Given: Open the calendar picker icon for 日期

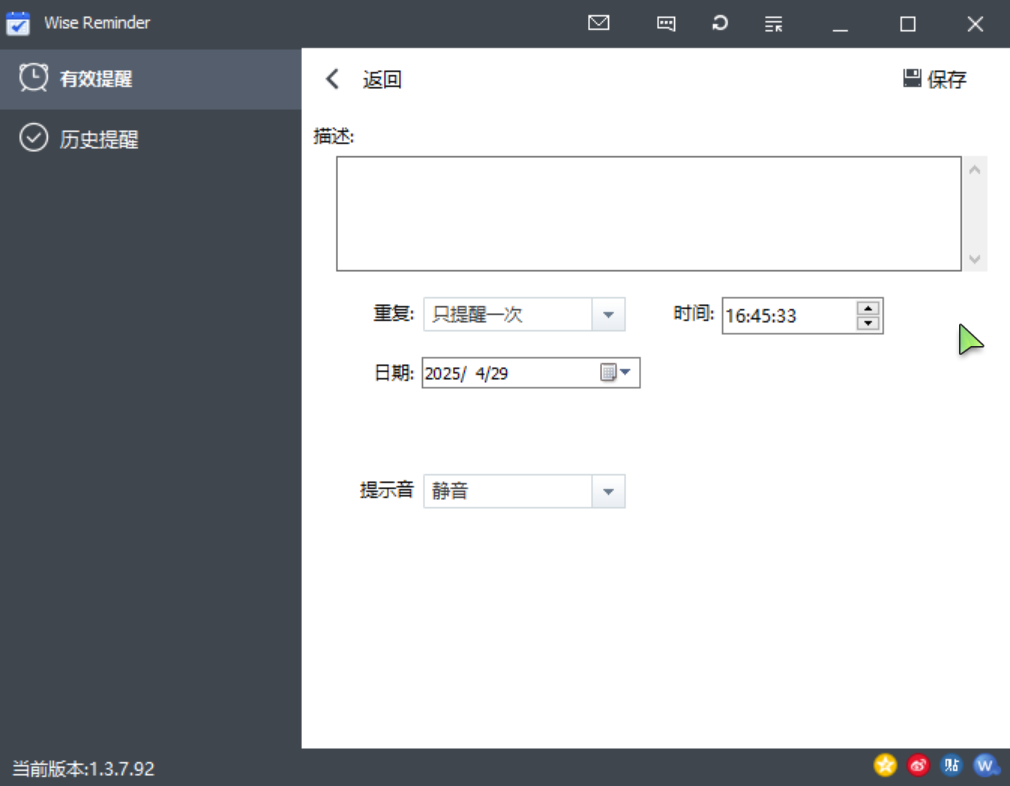Looking at the screenshot, I should [607, 372].
